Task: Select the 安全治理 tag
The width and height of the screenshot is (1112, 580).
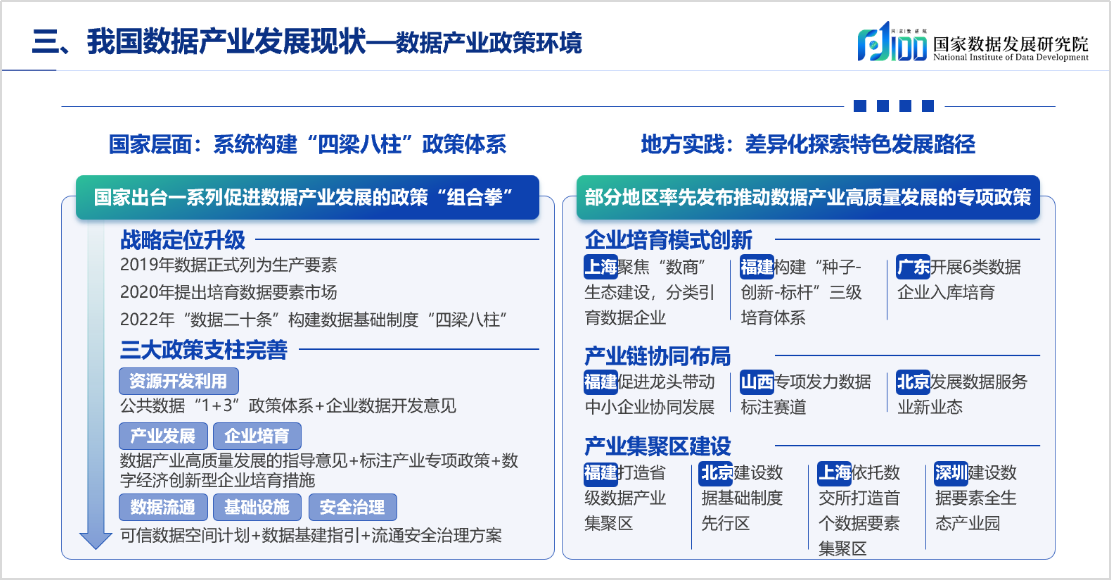Action: [x=353, y=506]
